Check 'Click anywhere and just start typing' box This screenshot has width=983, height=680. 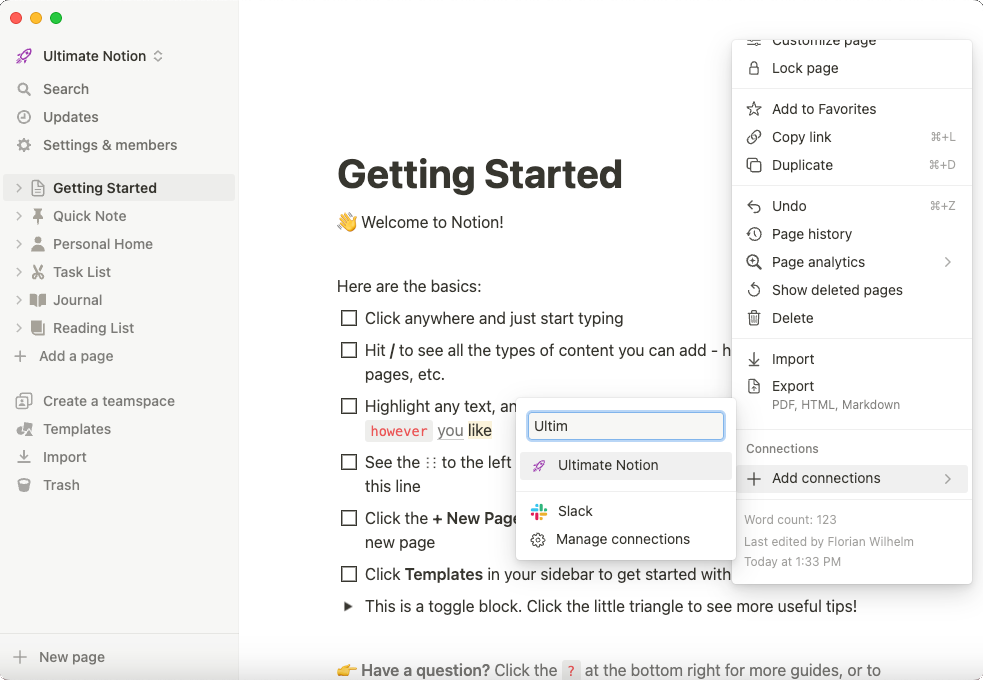tap(349, 318)
